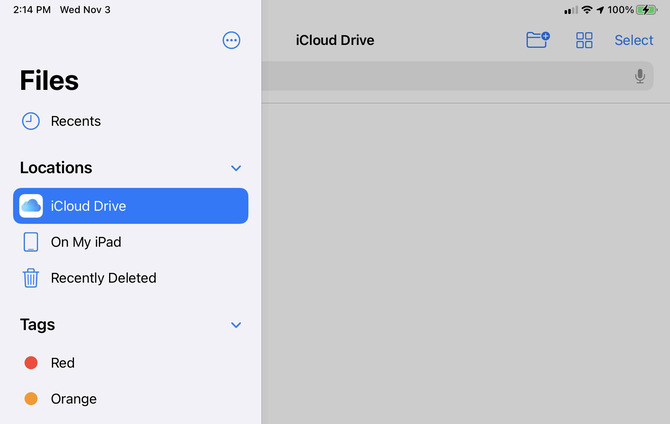Open Recents from the sidebar
The height and width of the screenshot is (424, 670).
point(131,121)
